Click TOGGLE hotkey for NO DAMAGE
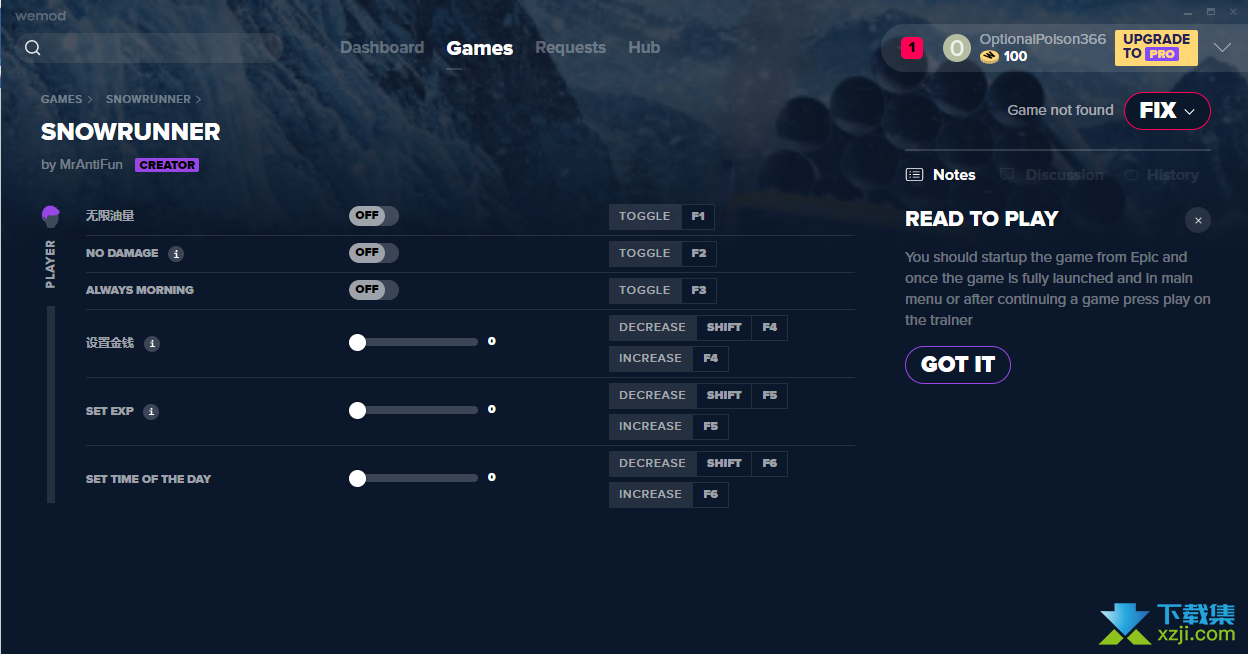 pos(645,254)
